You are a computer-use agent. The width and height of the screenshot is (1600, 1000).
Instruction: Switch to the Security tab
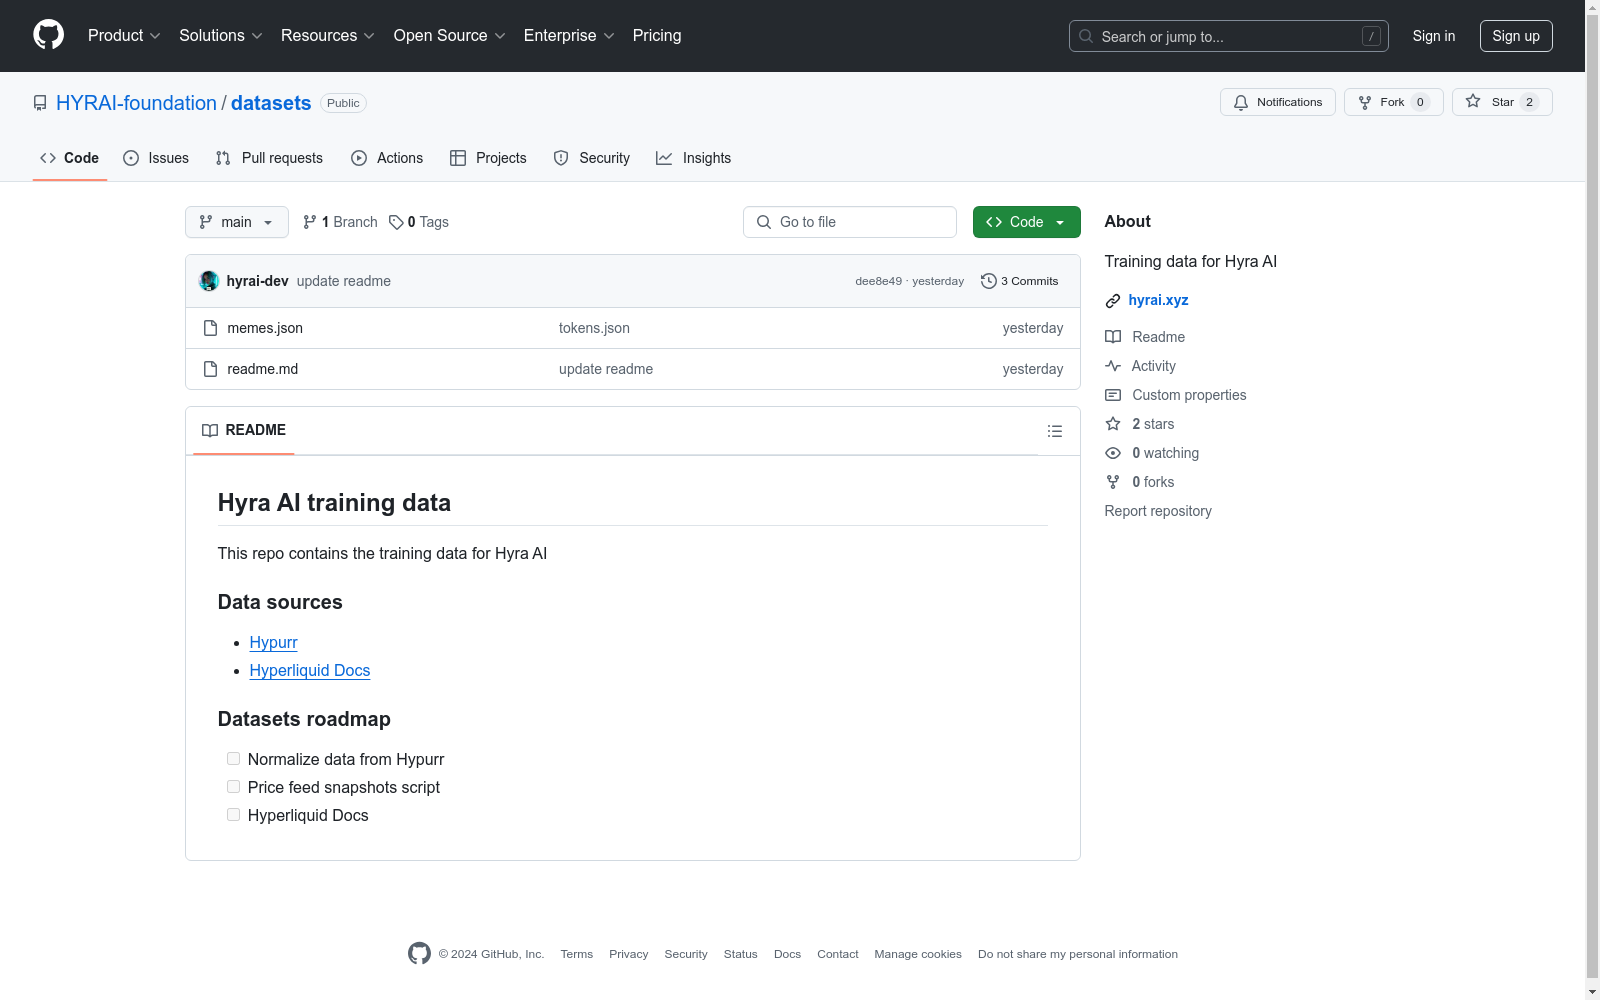(x=592, y=158)
